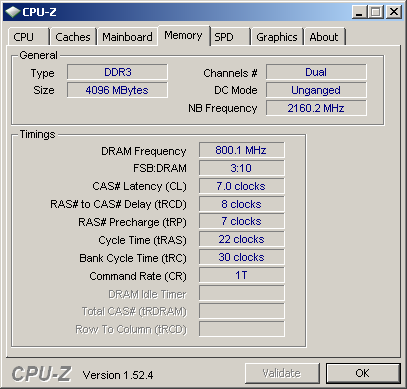This screenshot has width=407, height=389.
Task: Click the Dual channels field
Action: (x=316, y=72)
